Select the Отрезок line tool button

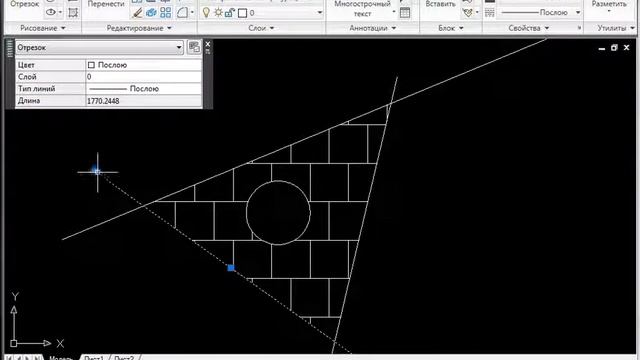point(24,4)
